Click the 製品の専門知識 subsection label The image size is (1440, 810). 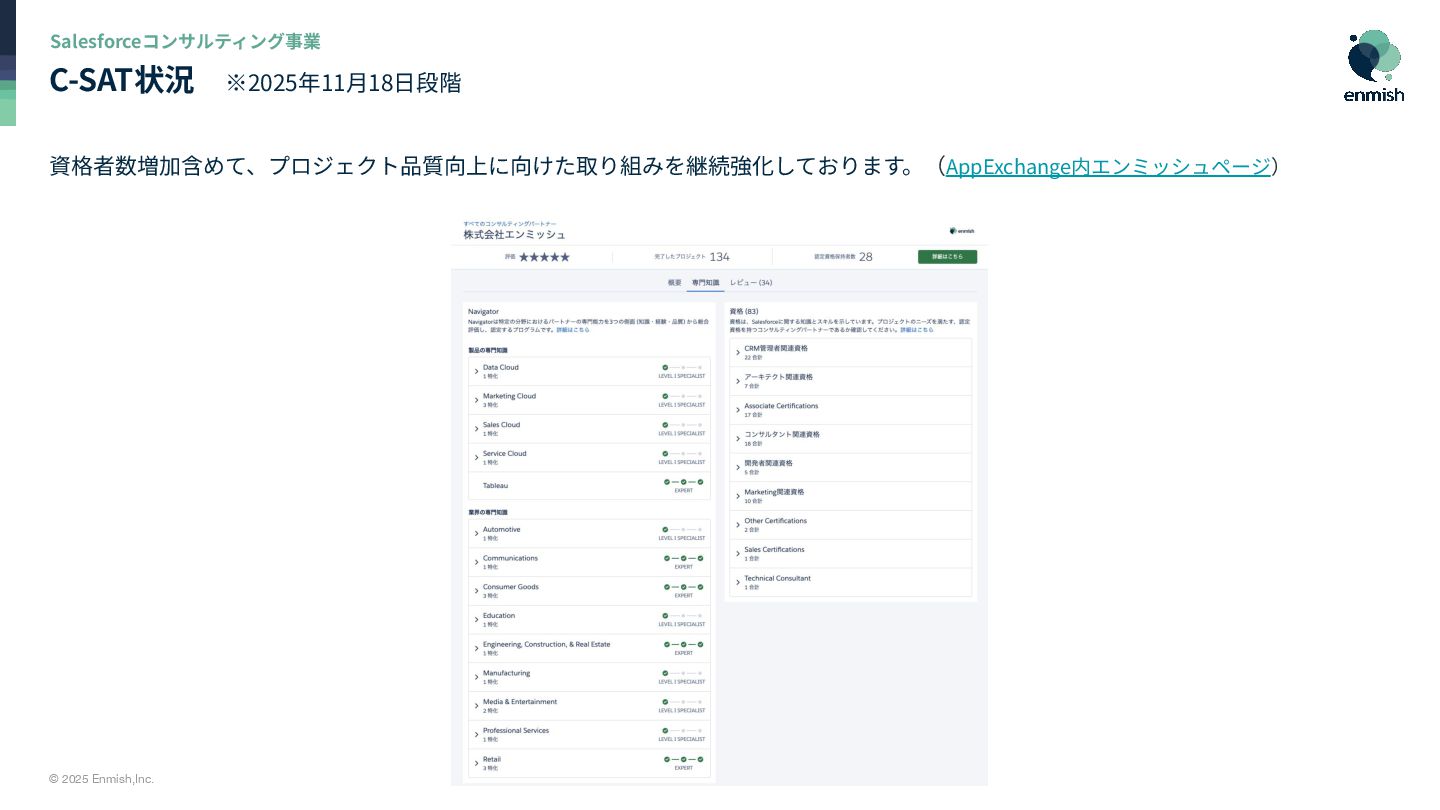click(x=488, y=350)
